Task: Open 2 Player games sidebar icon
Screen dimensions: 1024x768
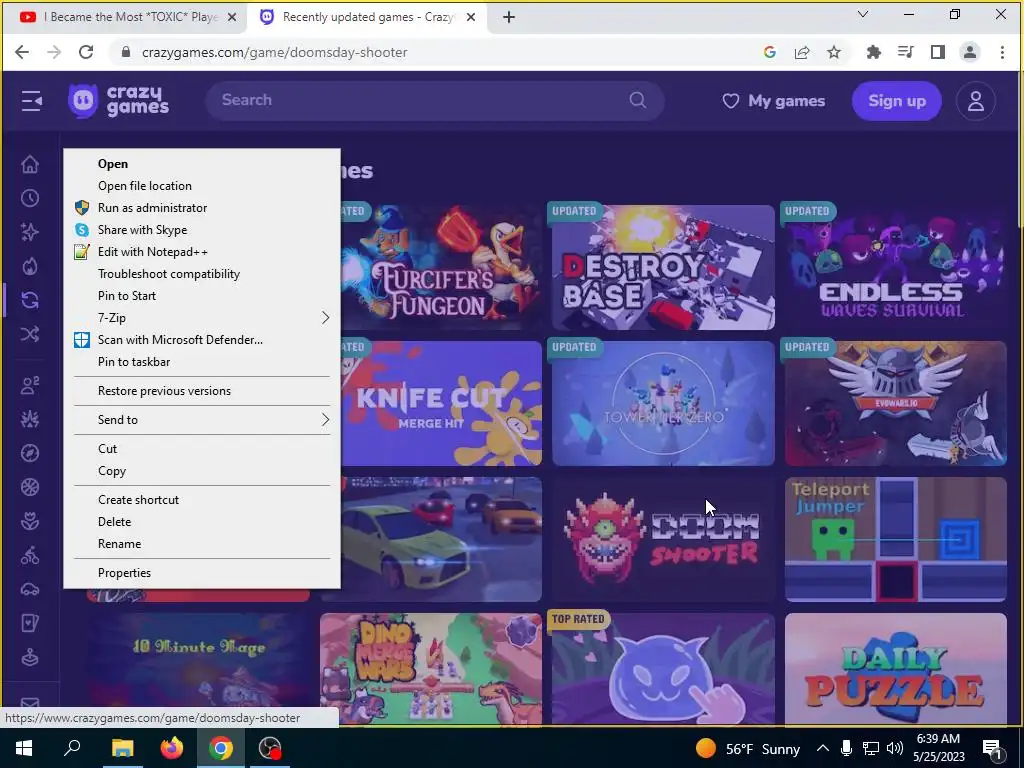Action: click(x=30, y=385)
